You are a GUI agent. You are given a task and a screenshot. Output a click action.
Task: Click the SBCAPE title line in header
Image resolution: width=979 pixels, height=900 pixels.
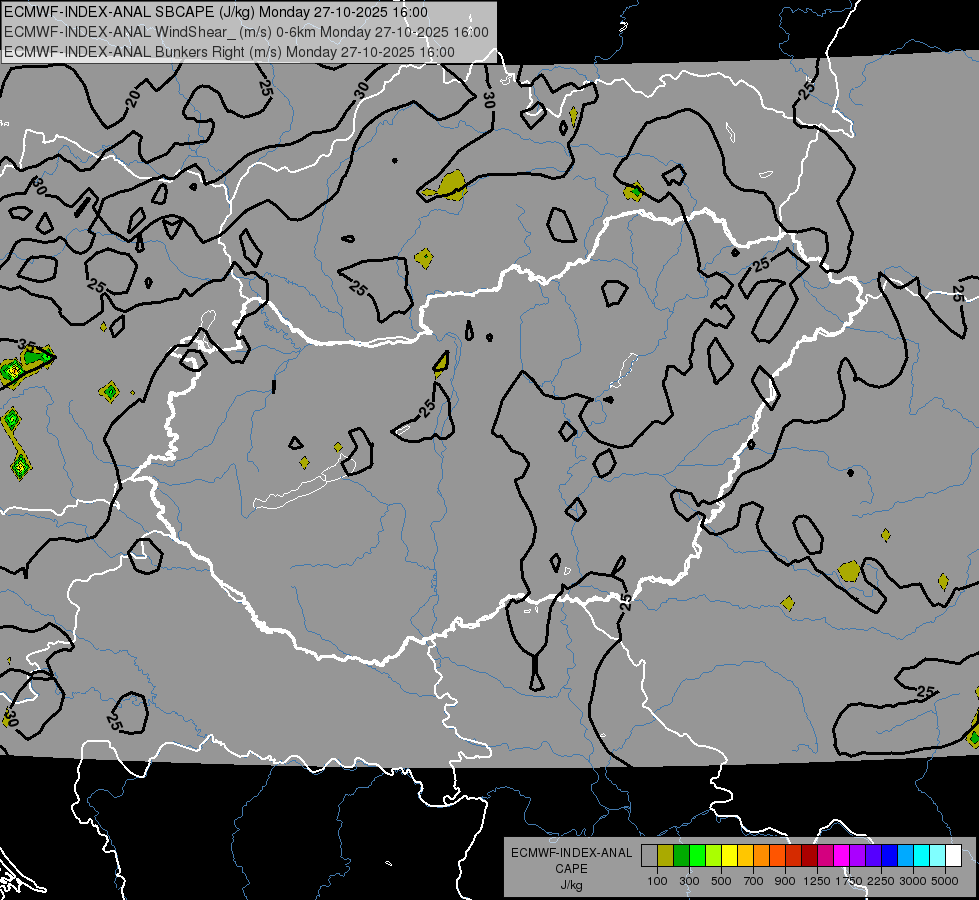click(216, 12)
